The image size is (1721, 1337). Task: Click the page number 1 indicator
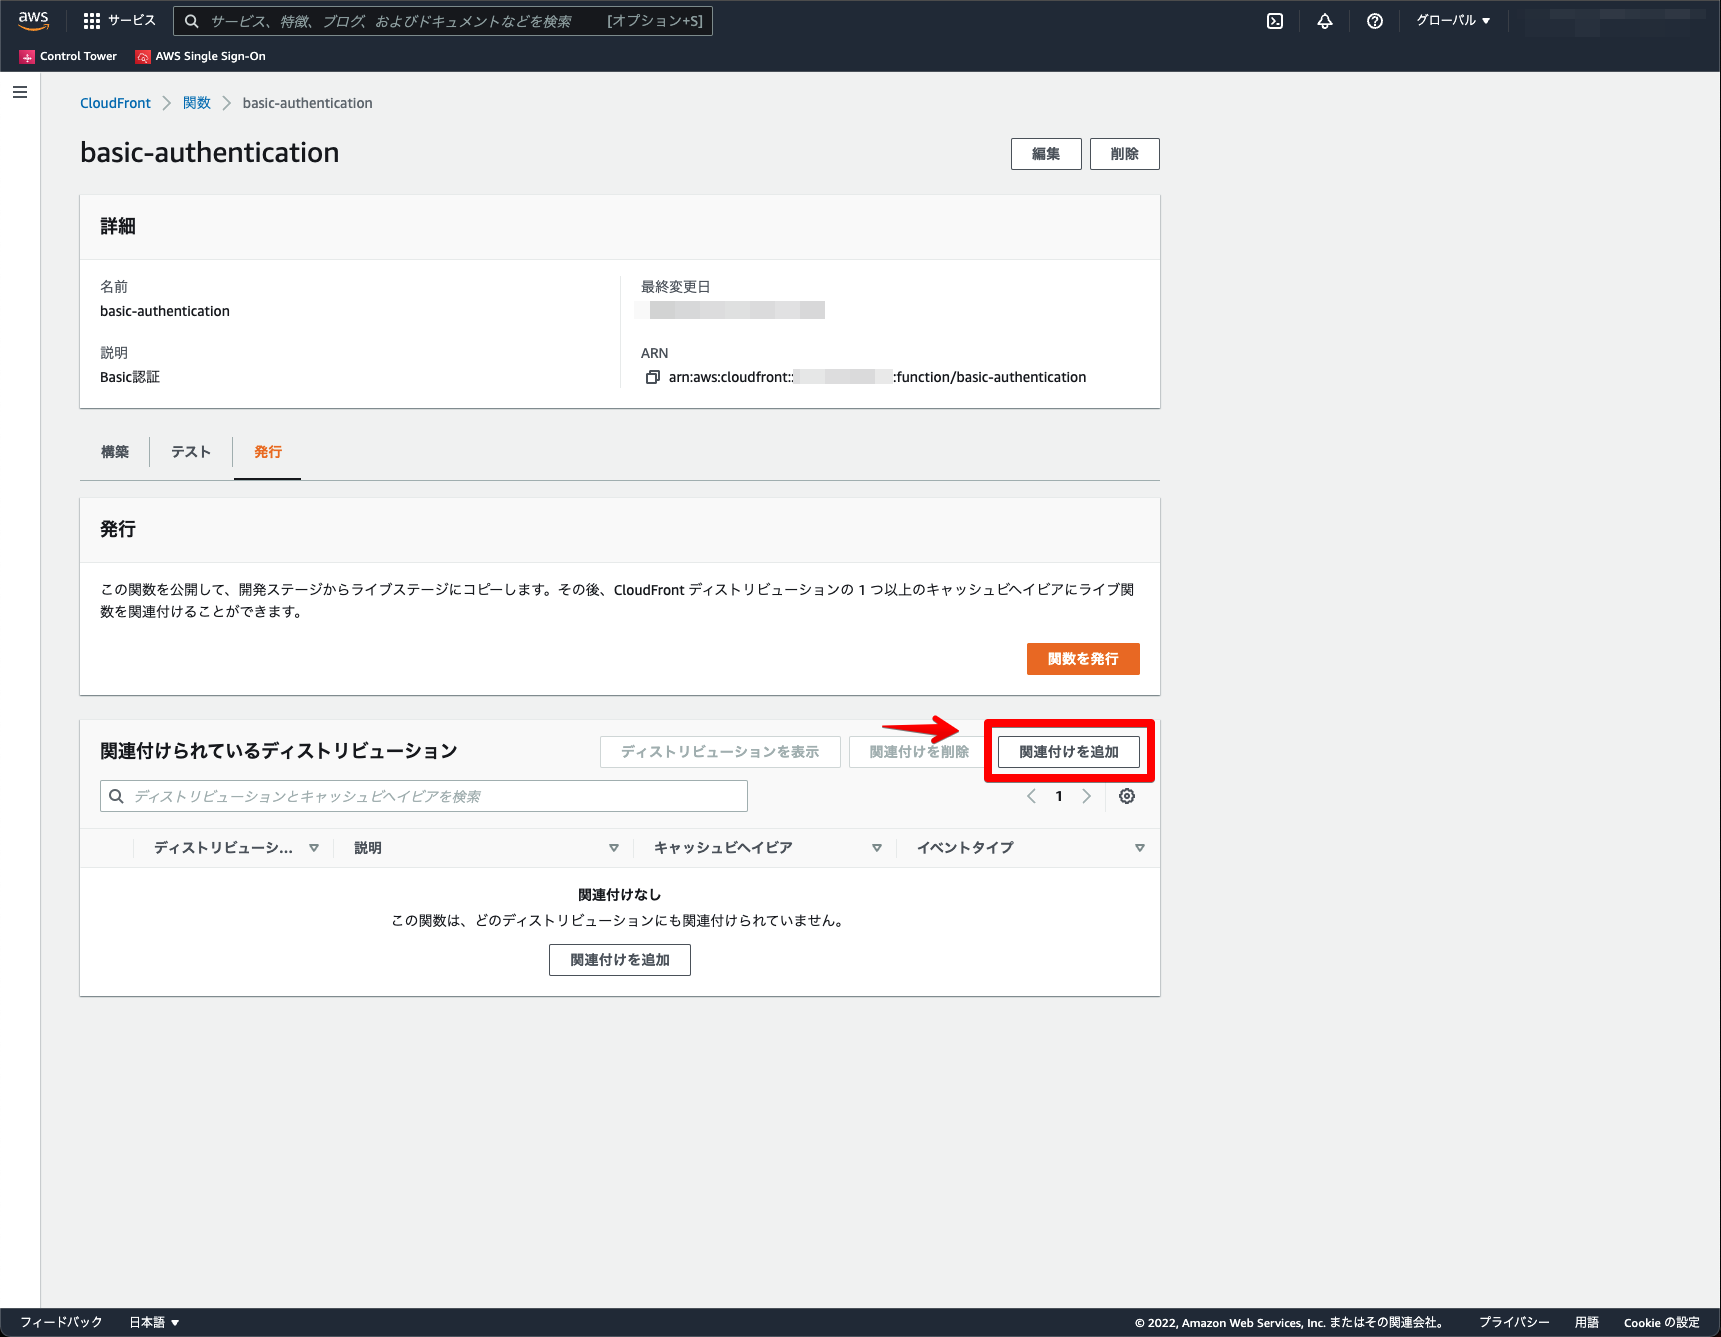1059,796
